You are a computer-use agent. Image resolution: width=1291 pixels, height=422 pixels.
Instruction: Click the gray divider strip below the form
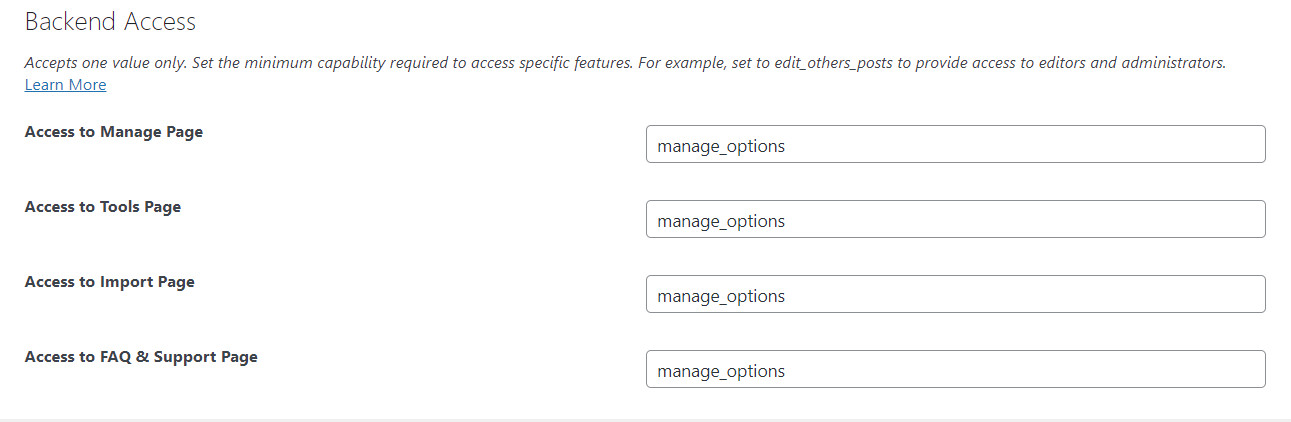[x=645, y=420]
